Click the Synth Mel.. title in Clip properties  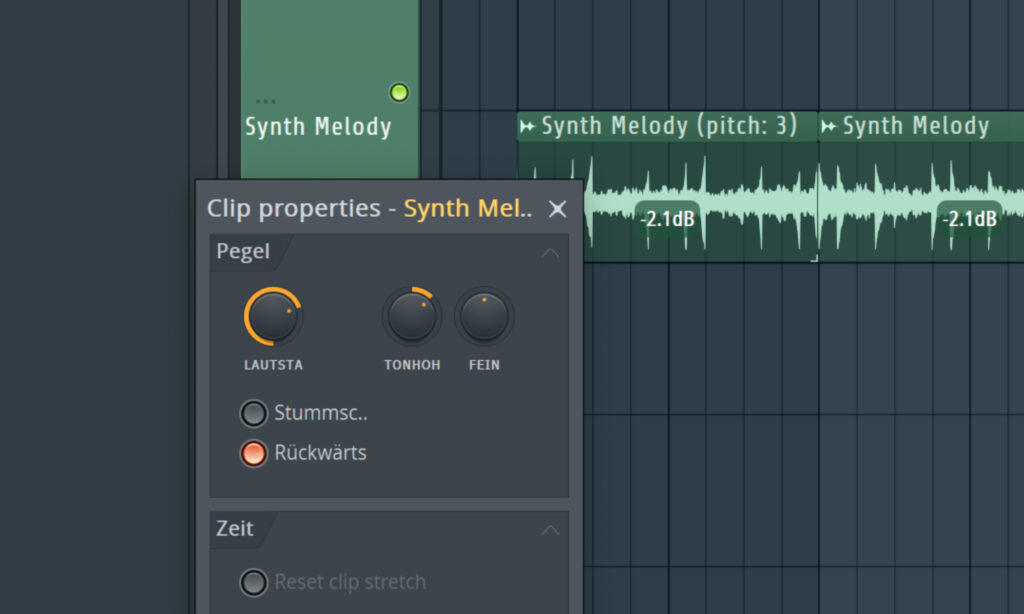pyautogui.click(x=468, y=208)
